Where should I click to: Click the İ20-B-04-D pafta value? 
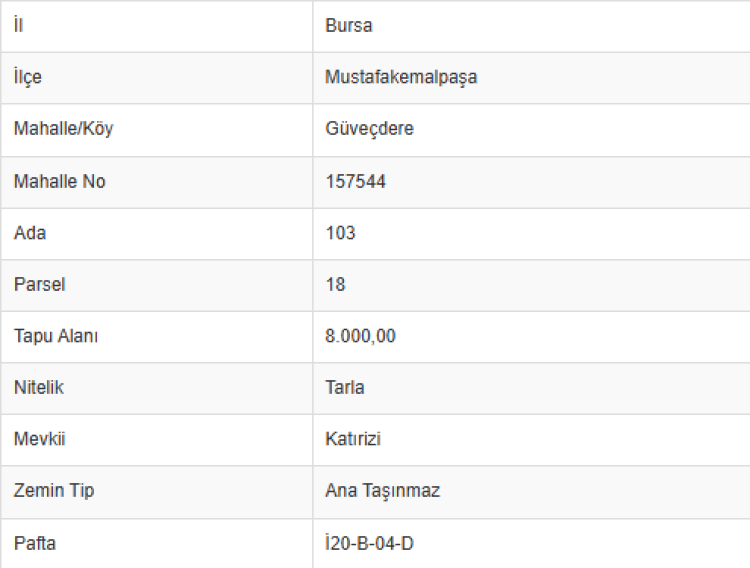(x=369, y=544)
